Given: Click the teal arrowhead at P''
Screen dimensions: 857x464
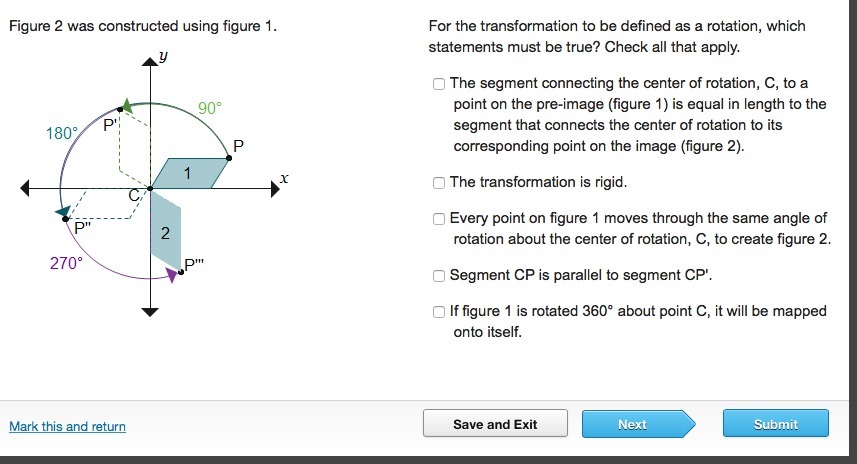Looking at the screenshot, I should 63,212.
